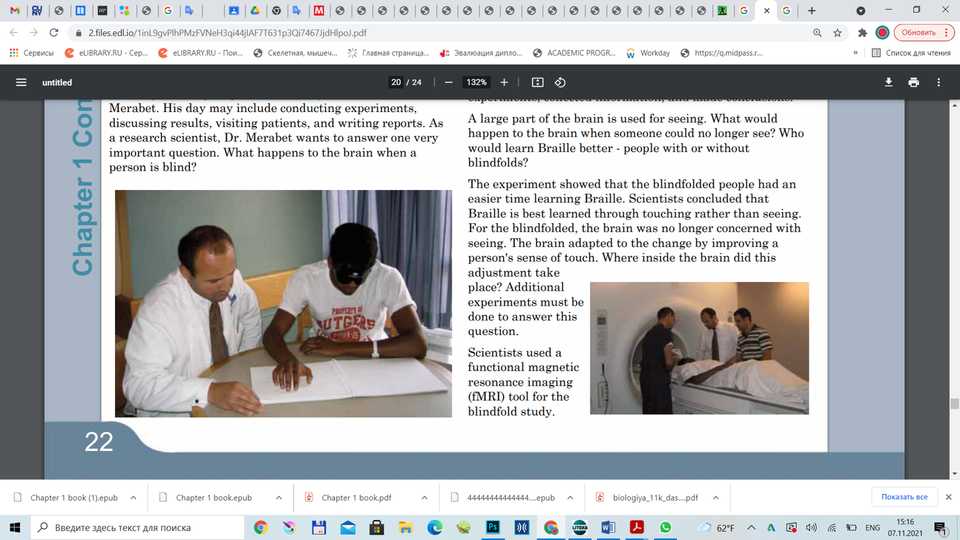The width and height of the screenshot is (960, 540).
Task: Zoom out the PDF page
Action: 448,82
